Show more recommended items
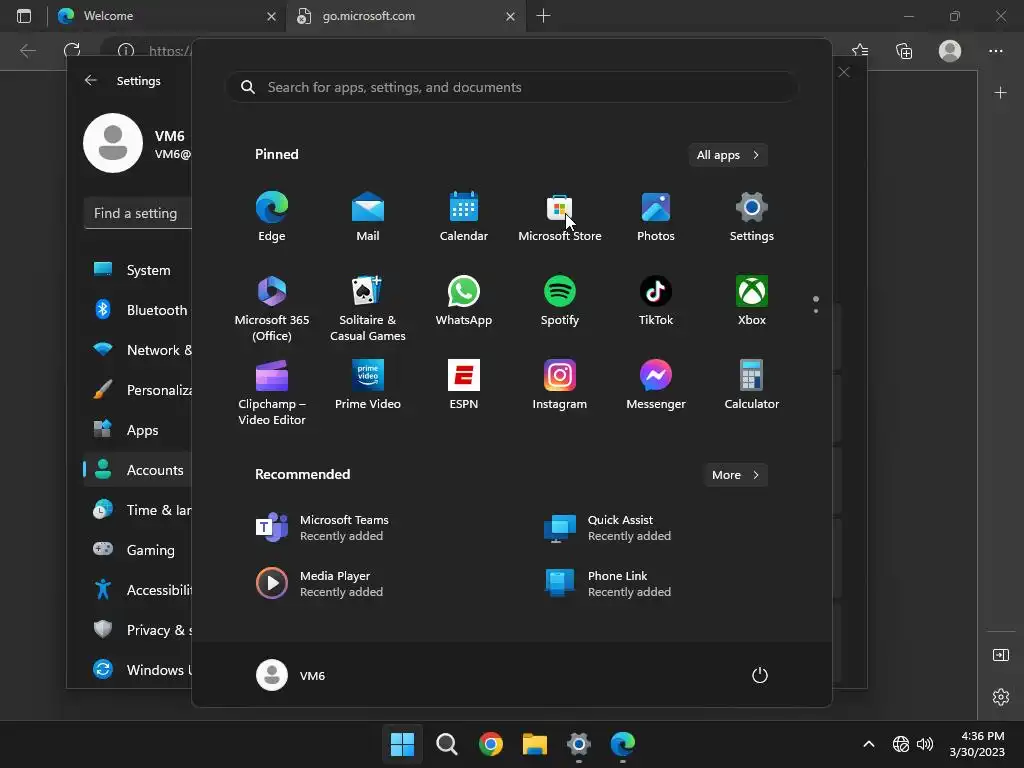The width and height of the screenshot is (1024, 768). pyautogui.click(x=735, y=475)
